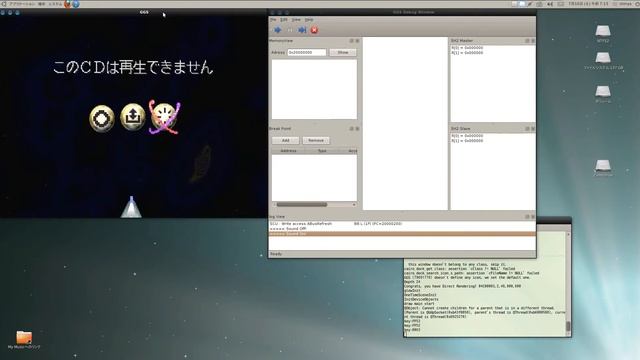This screenshot has height=360, width=640.
Task: Click the Remove breakpoint button
Action: (x=316, y=140)
